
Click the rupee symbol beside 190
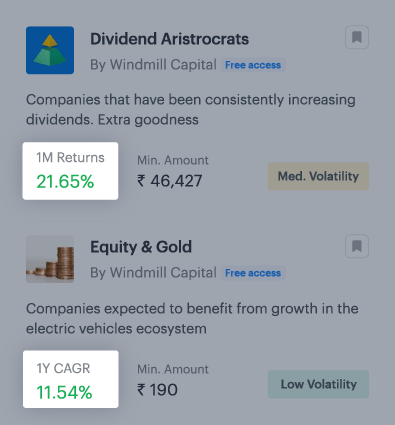[141, 390]
